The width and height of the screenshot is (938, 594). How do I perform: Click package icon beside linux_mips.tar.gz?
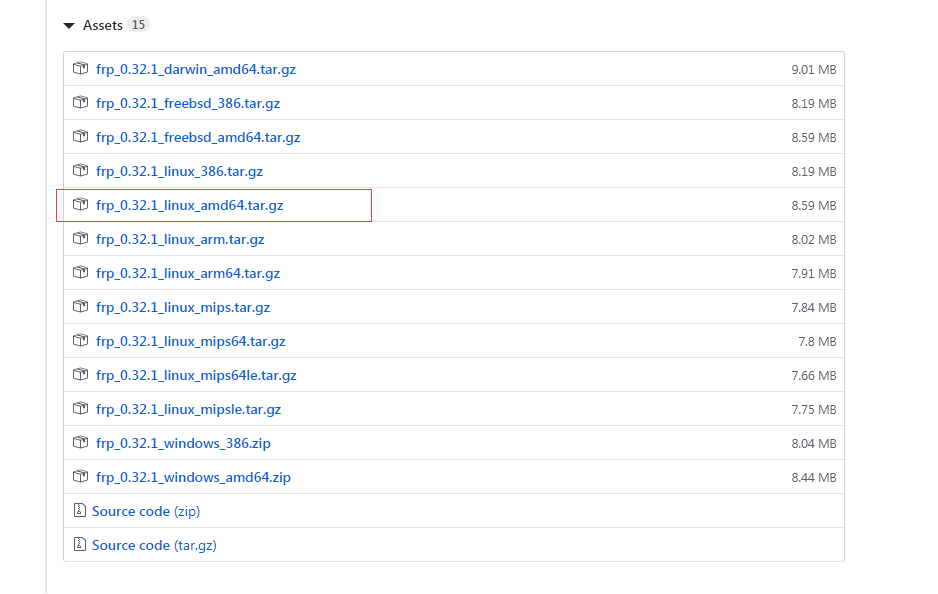coord(80,306)
